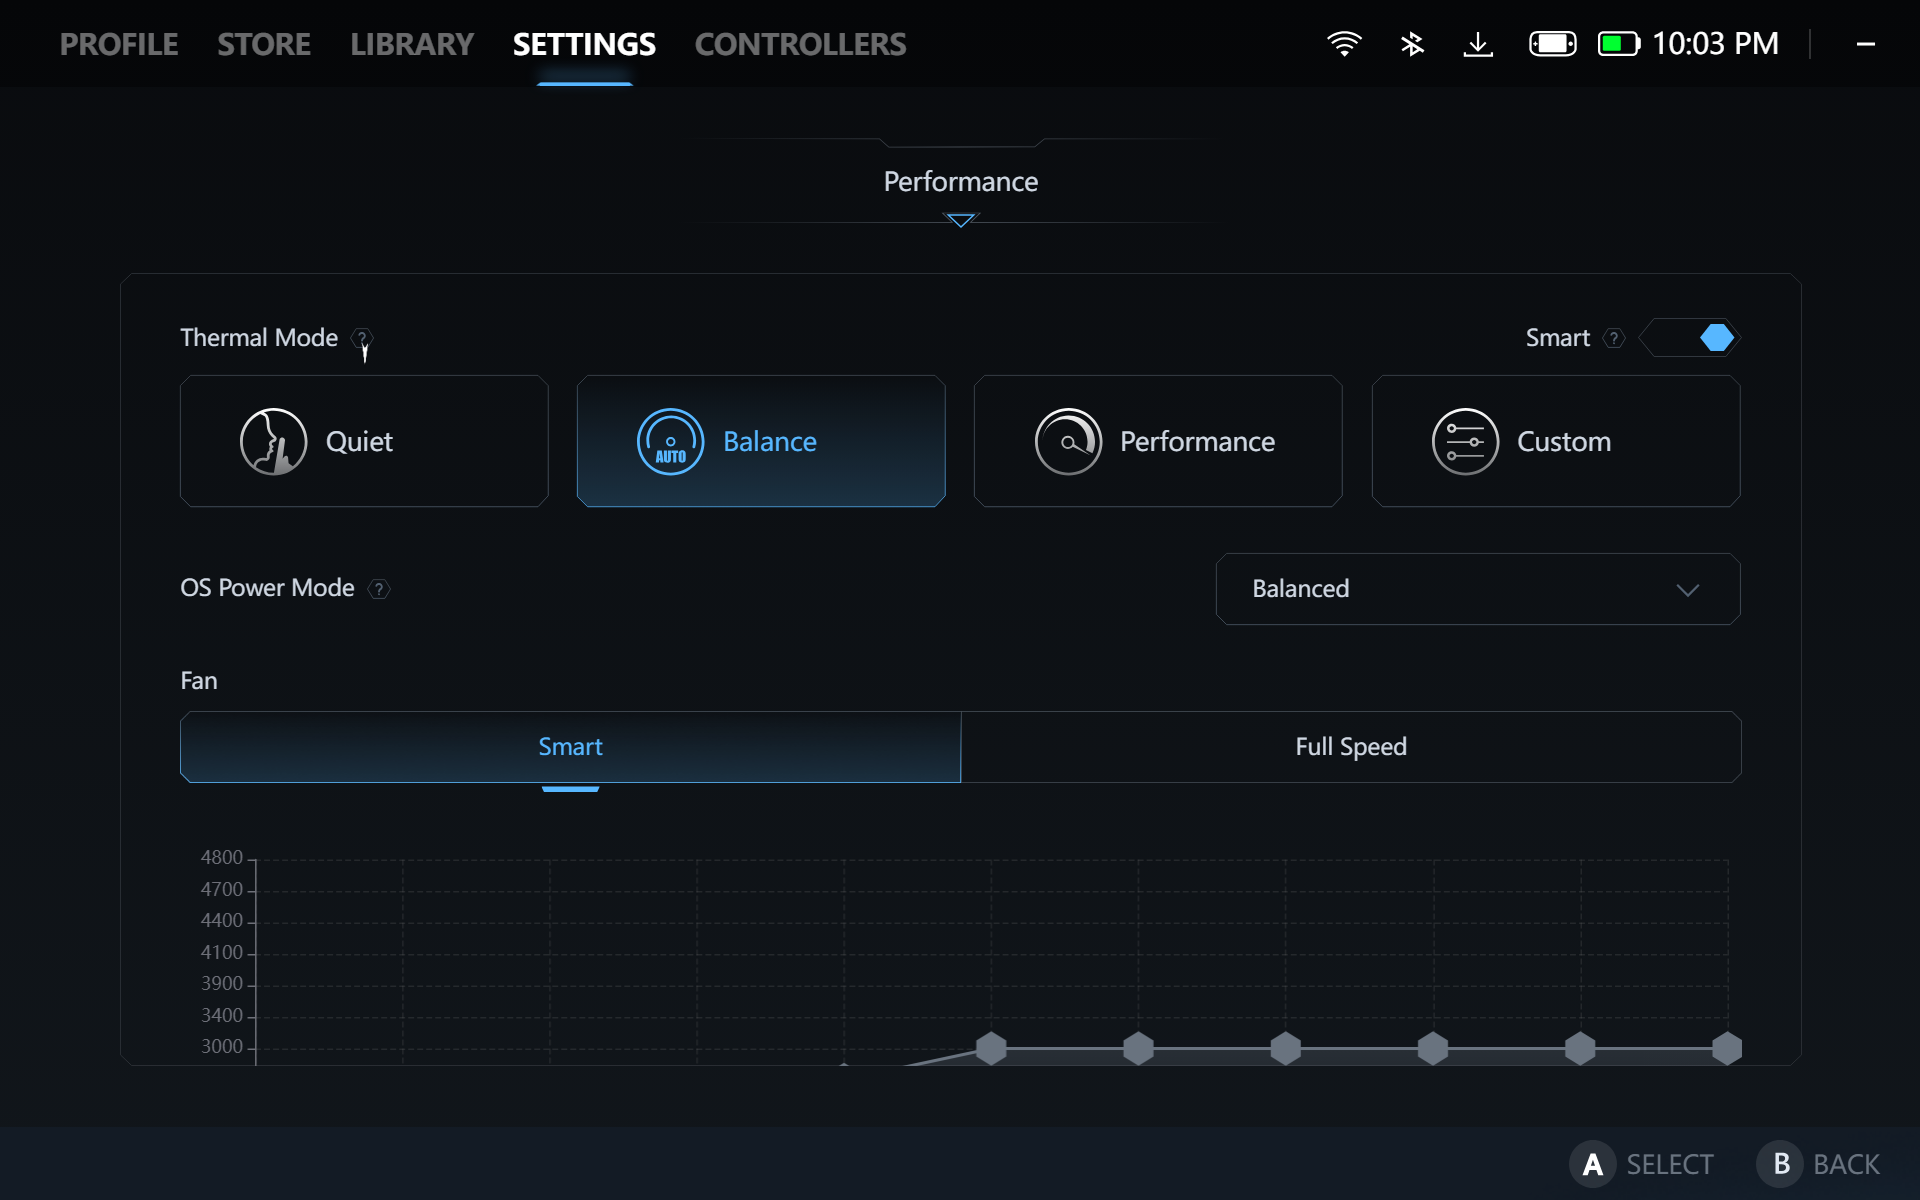1920x1200 pixels.
Task: Switch to the Library tab
Action: pos(412,44)
